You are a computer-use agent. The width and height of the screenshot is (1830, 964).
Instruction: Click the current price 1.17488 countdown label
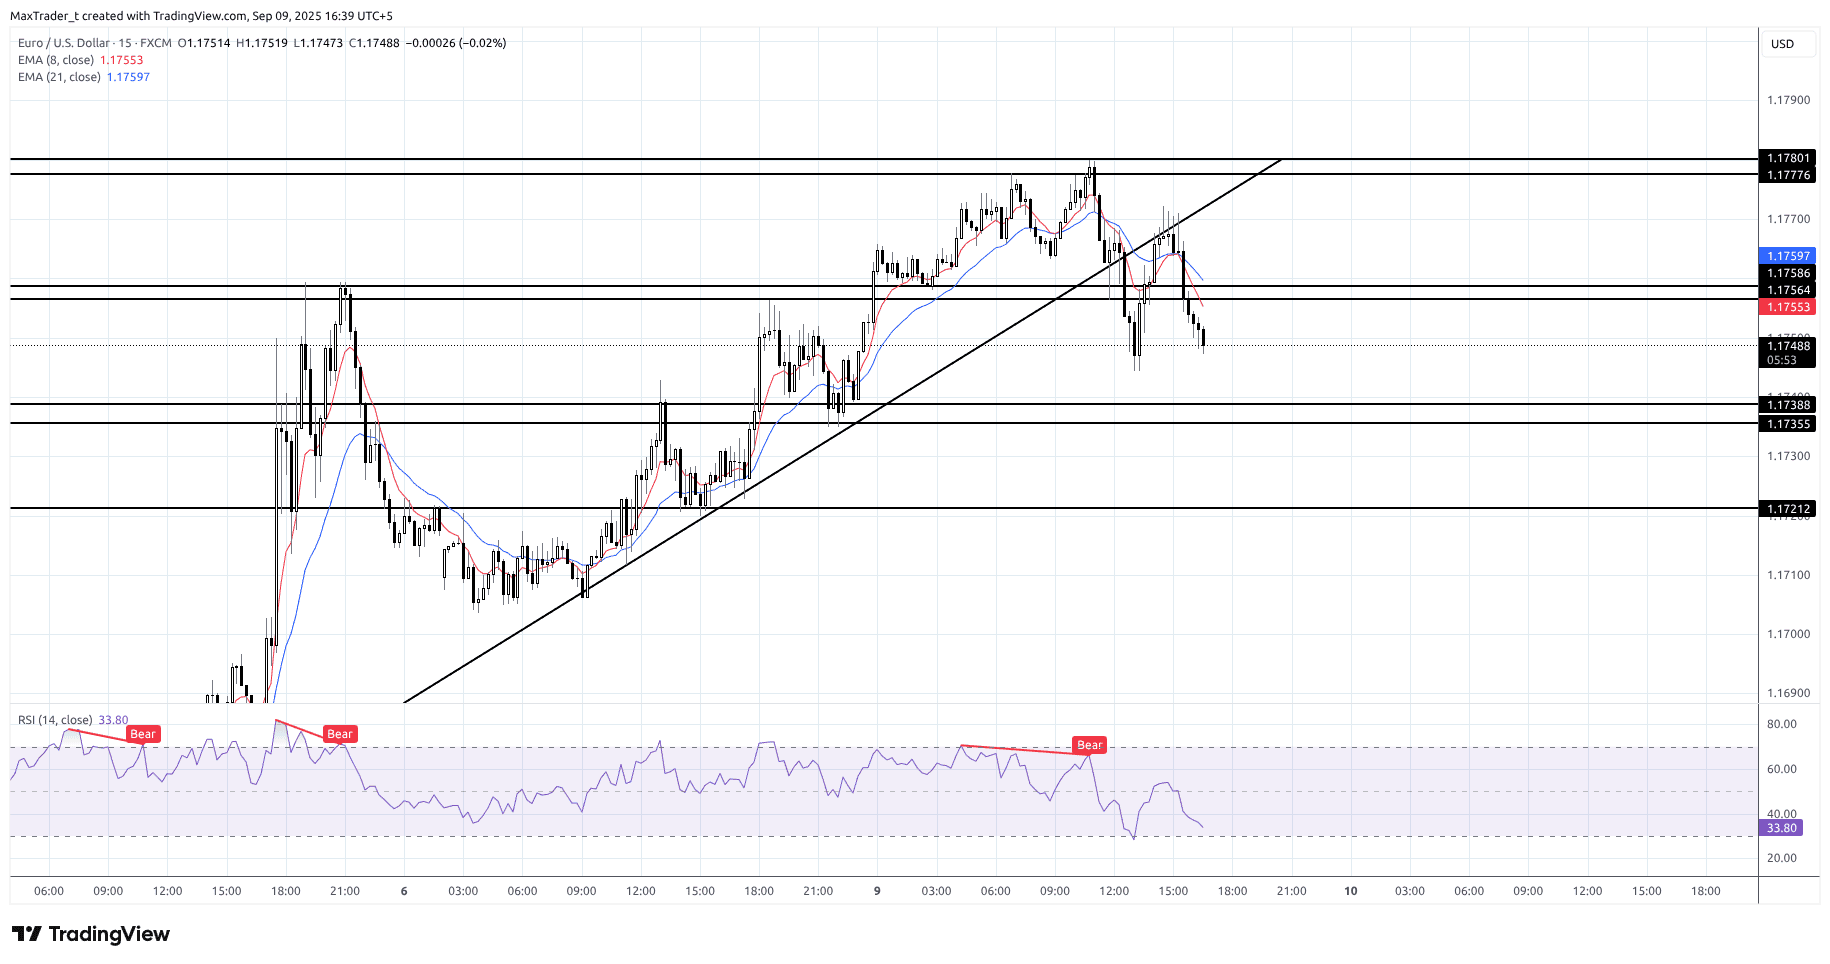(x=1787, y=353)
